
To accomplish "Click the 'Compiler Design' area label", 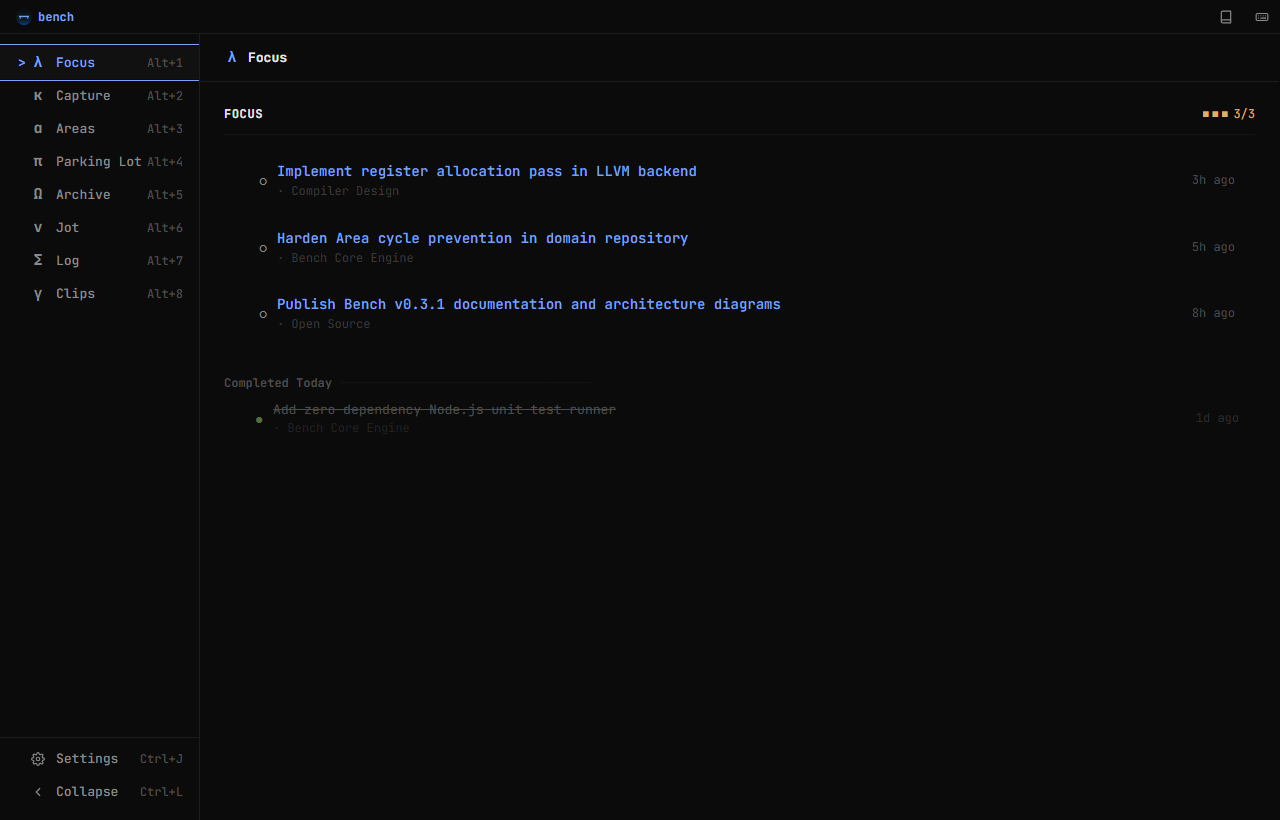I will pos(345,191).
